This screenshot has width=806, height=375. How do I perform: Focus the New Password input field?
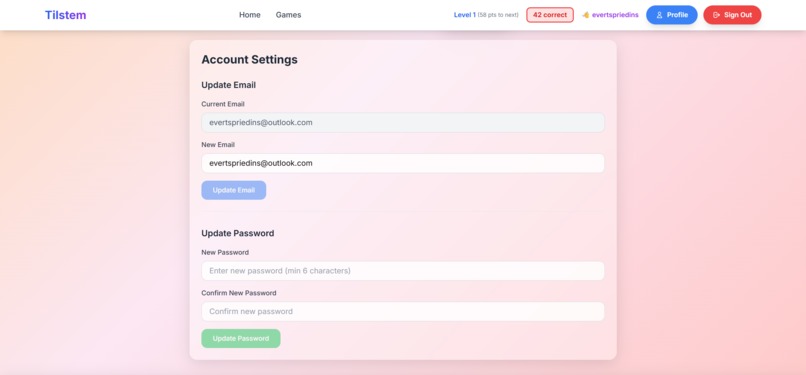pos(403,271)
